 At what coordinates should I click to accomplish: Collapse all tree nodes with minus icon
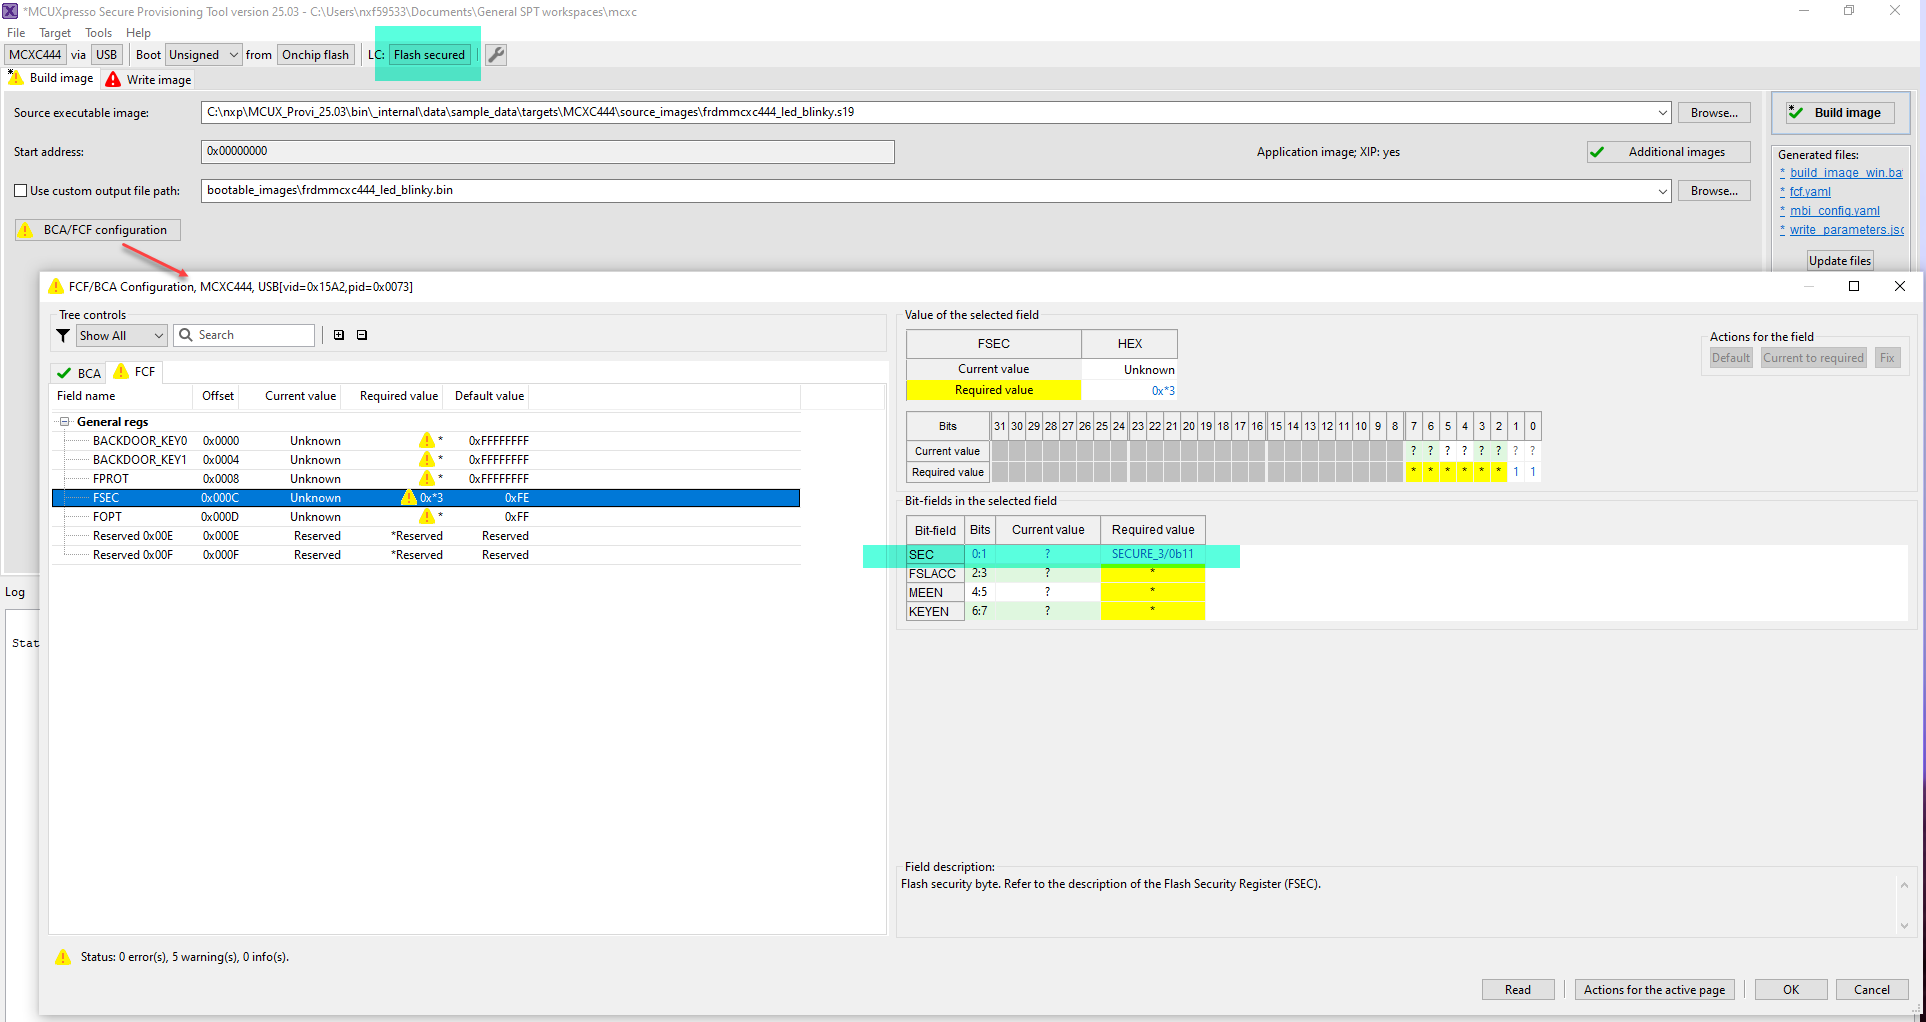click(362, 335)
